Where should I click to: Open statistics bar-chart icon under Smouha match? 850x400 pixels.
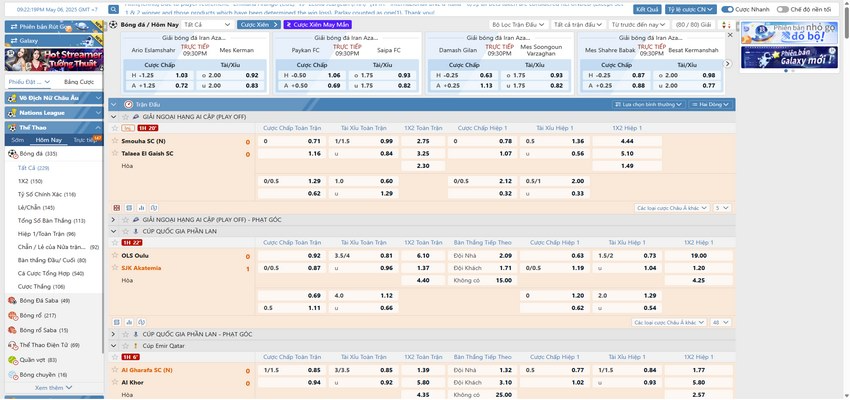141,208
